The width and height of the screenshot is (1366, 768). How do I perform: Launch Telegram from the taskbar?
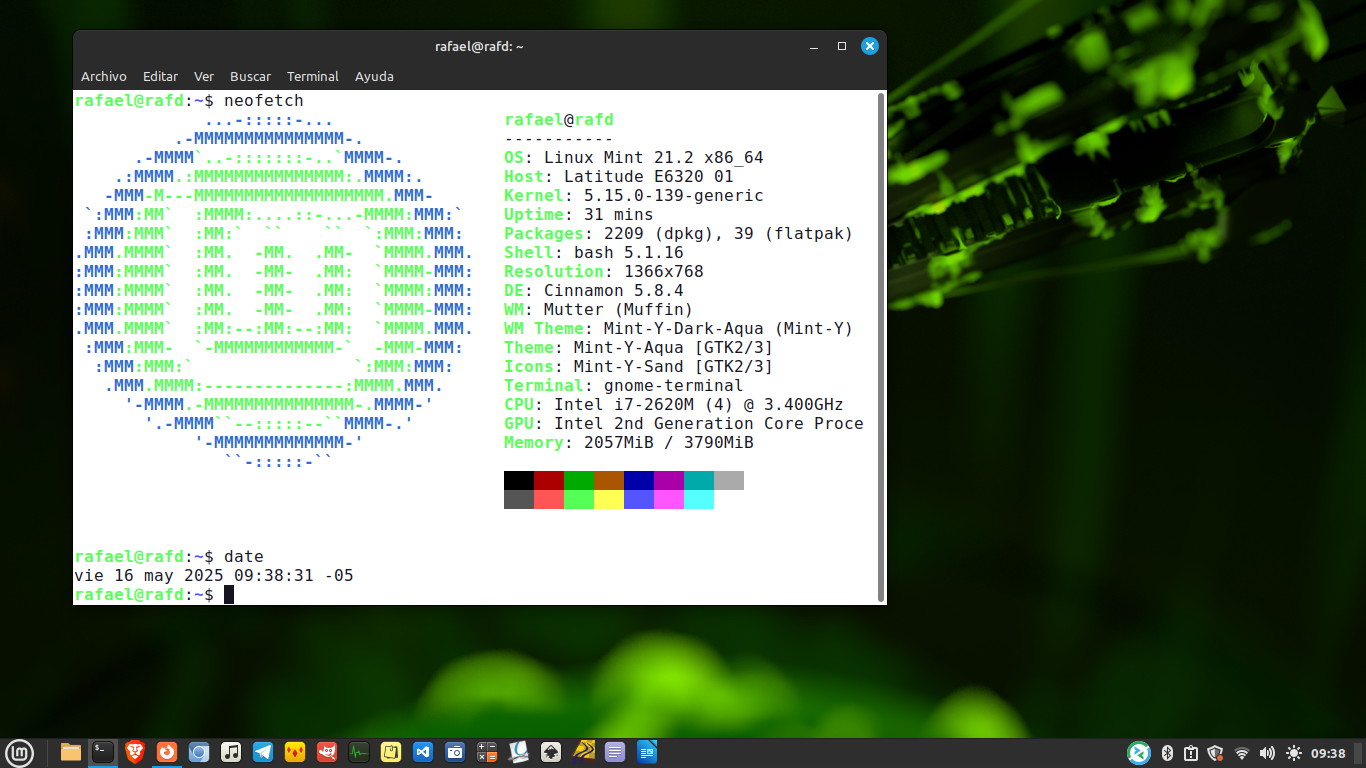[x=263, y=752]
